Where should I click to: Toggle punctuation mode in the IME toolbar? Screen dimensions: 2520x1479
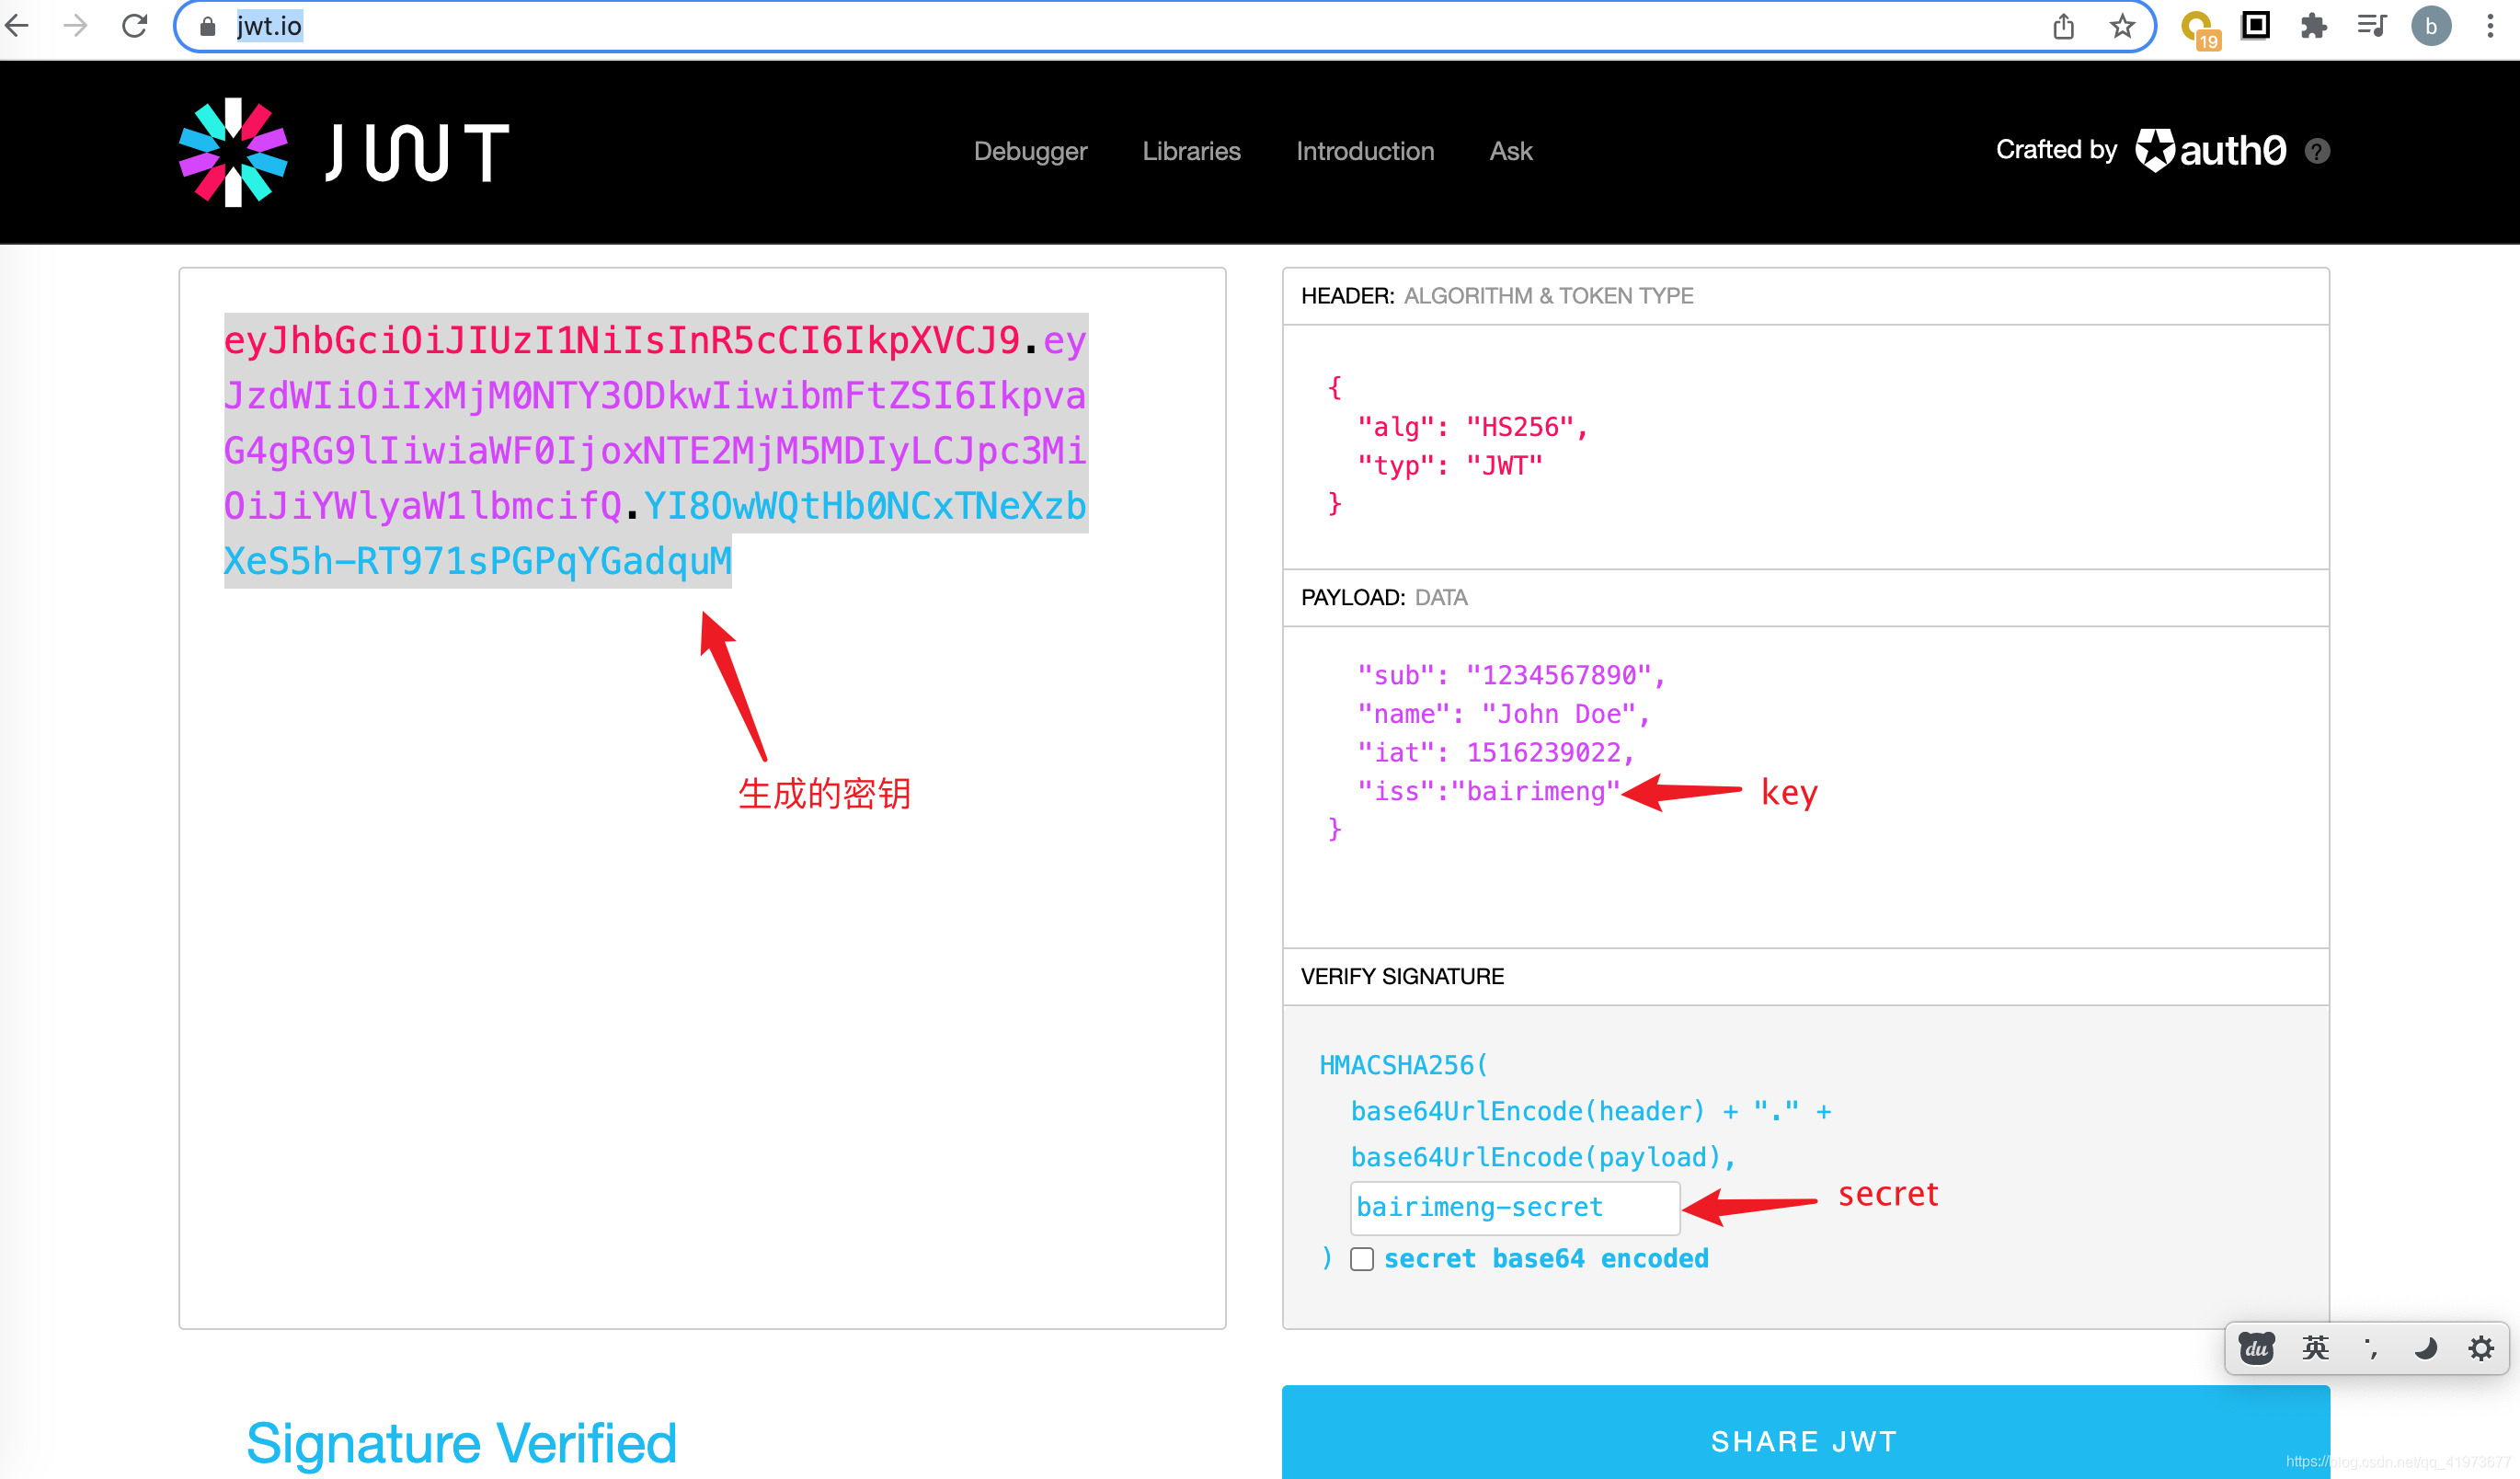click(2370, 1348)
